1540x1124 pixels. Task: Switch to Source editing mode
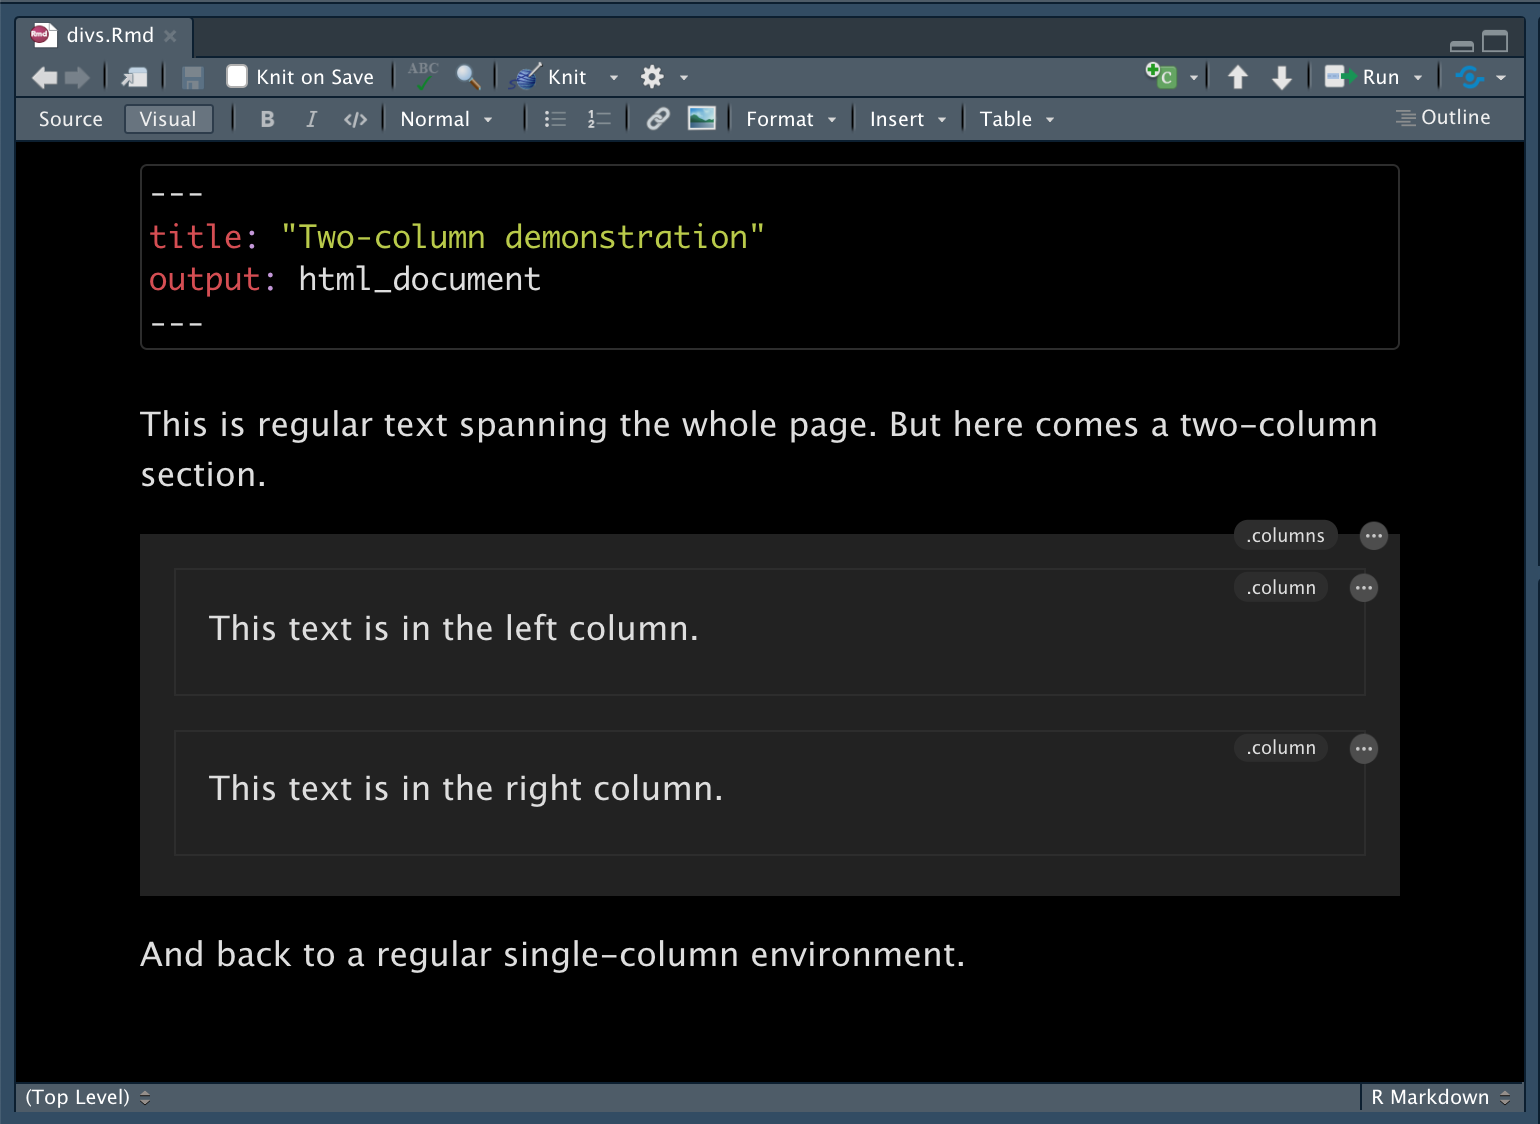point(70,118)
